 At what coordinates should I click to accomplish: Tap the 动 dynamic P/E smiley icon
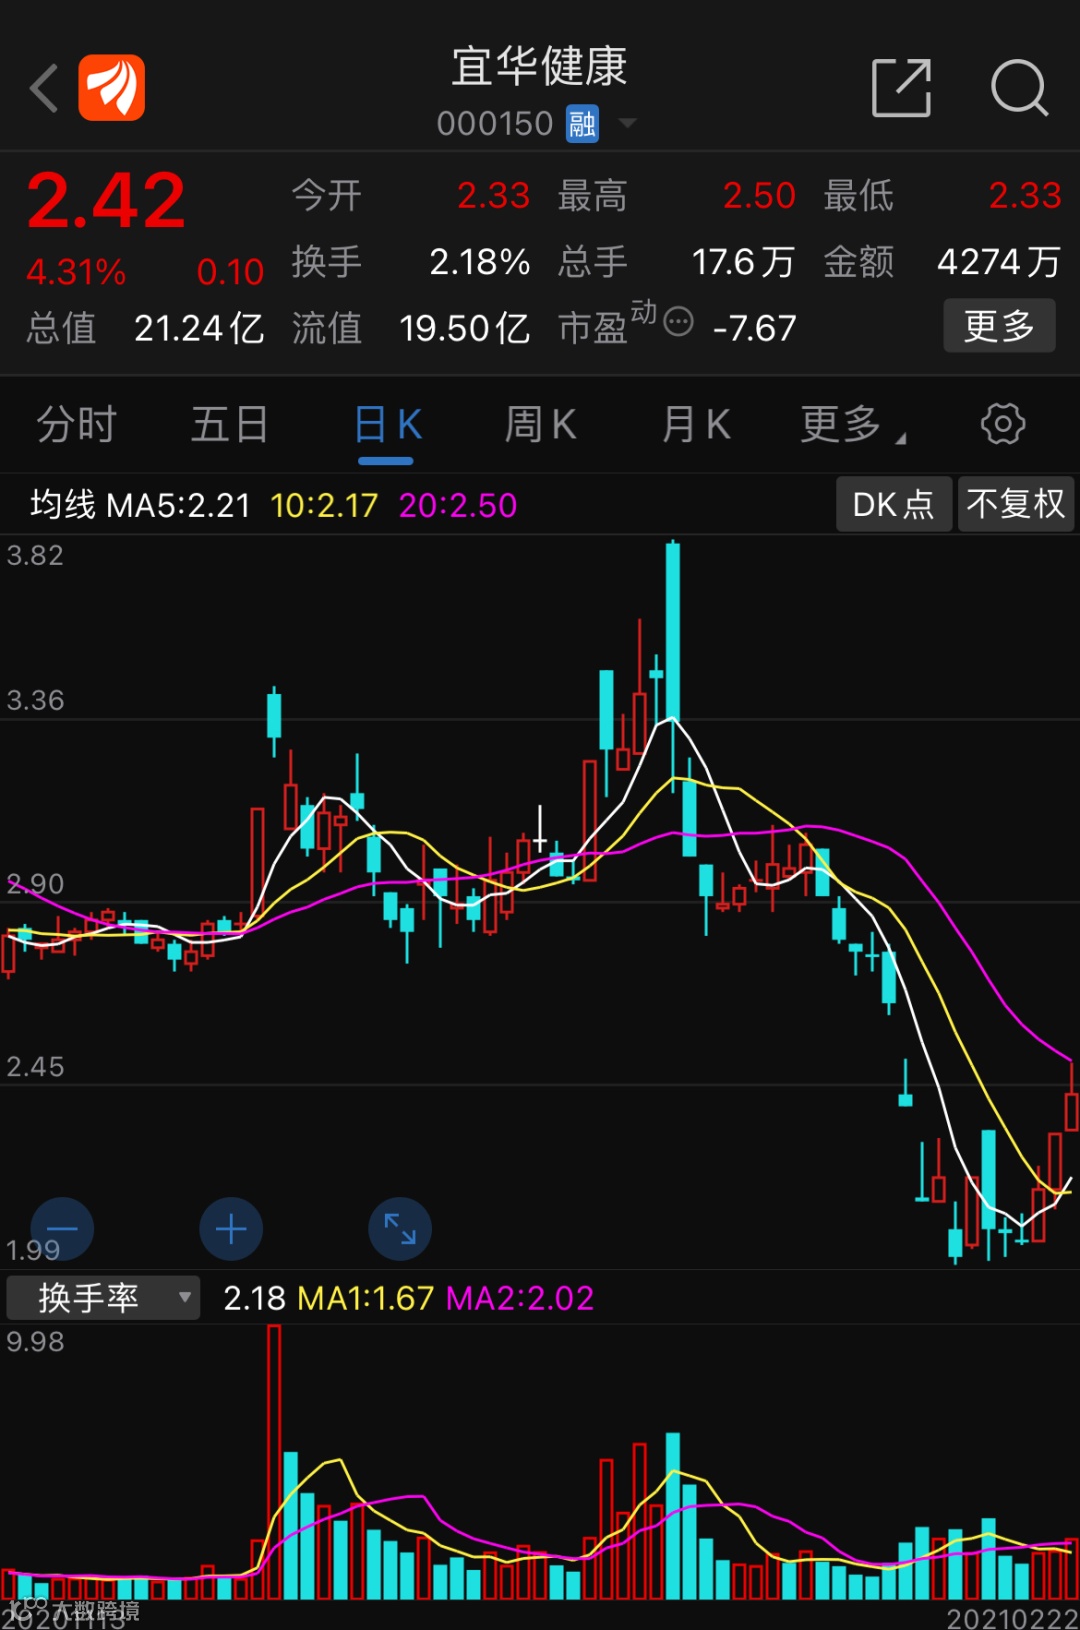678,321
